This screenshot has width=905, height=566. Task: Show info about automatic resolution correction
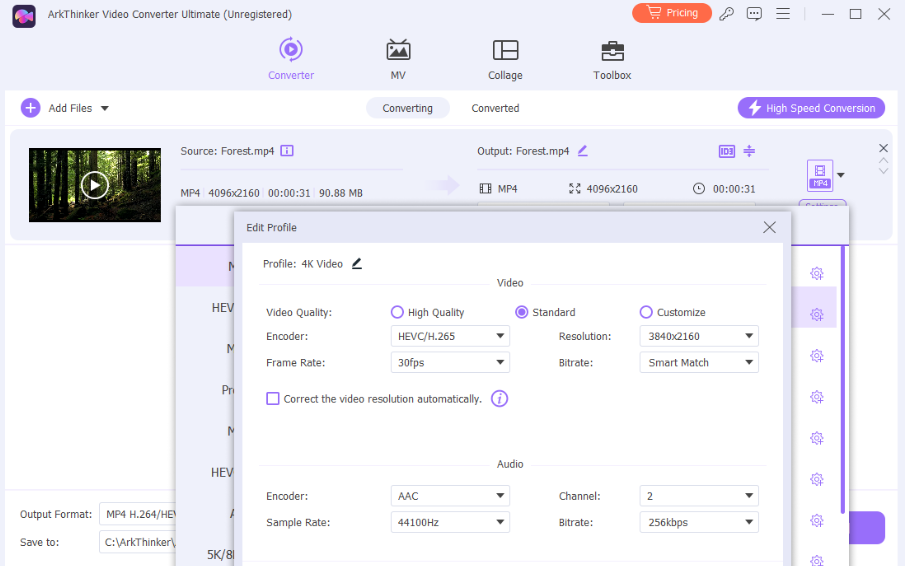pyautogui.click(x=499, y=399)
